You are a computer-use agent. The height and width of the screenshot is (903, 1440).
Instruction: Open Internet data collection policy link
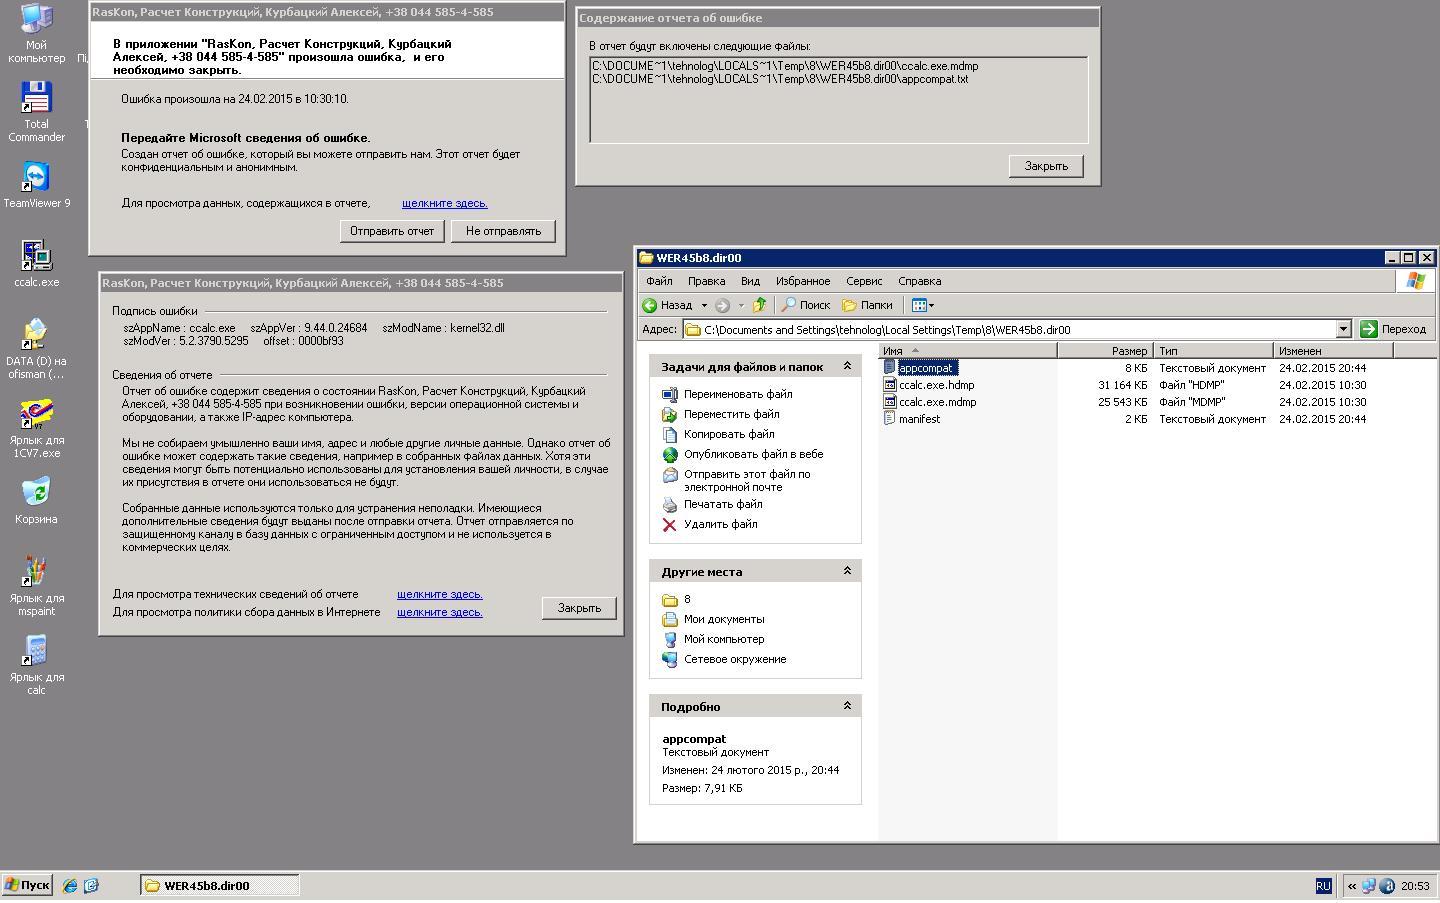440,612
